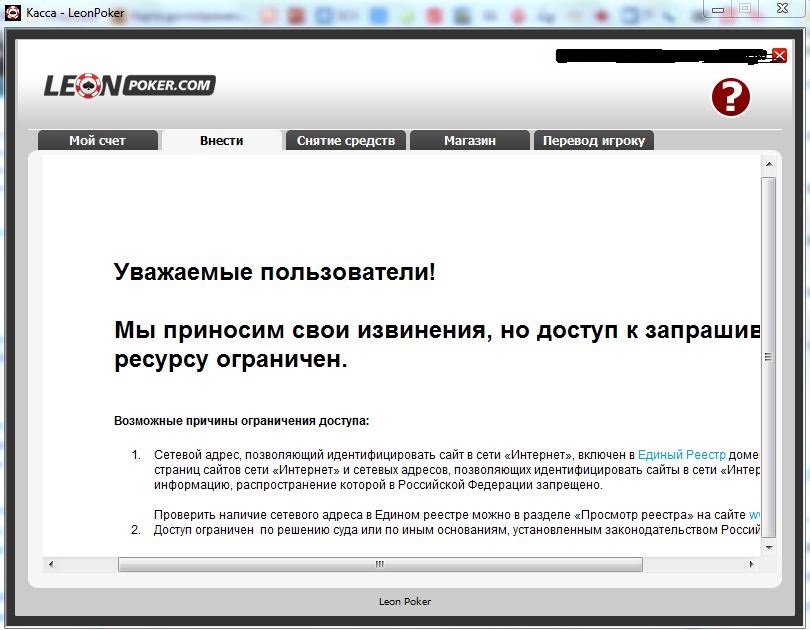Click the horizontal scrollbar right arrow
This screenshot has width=810, height=630.
[x=752, y=565]
